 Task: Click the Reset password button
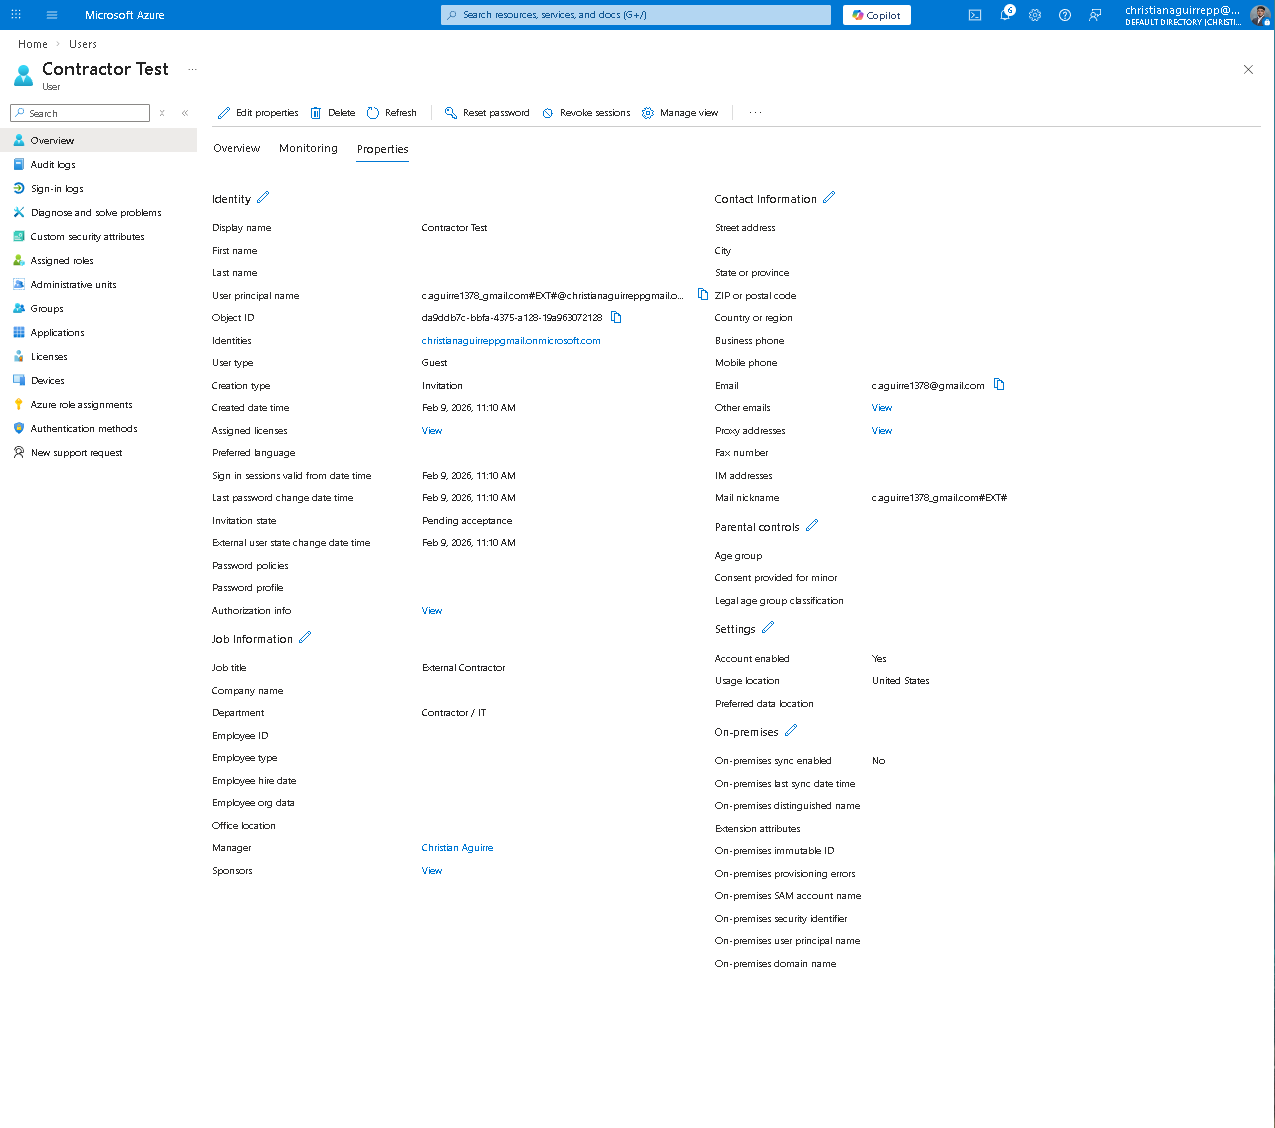pyautogui.click(x=487, y=113)
